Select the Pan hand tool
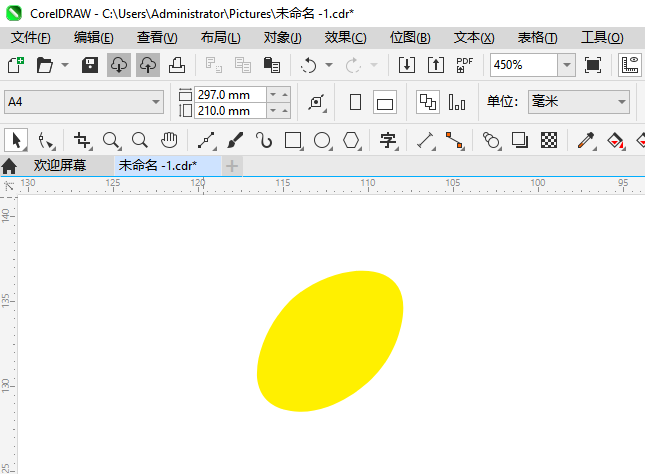 click(169, 140)
